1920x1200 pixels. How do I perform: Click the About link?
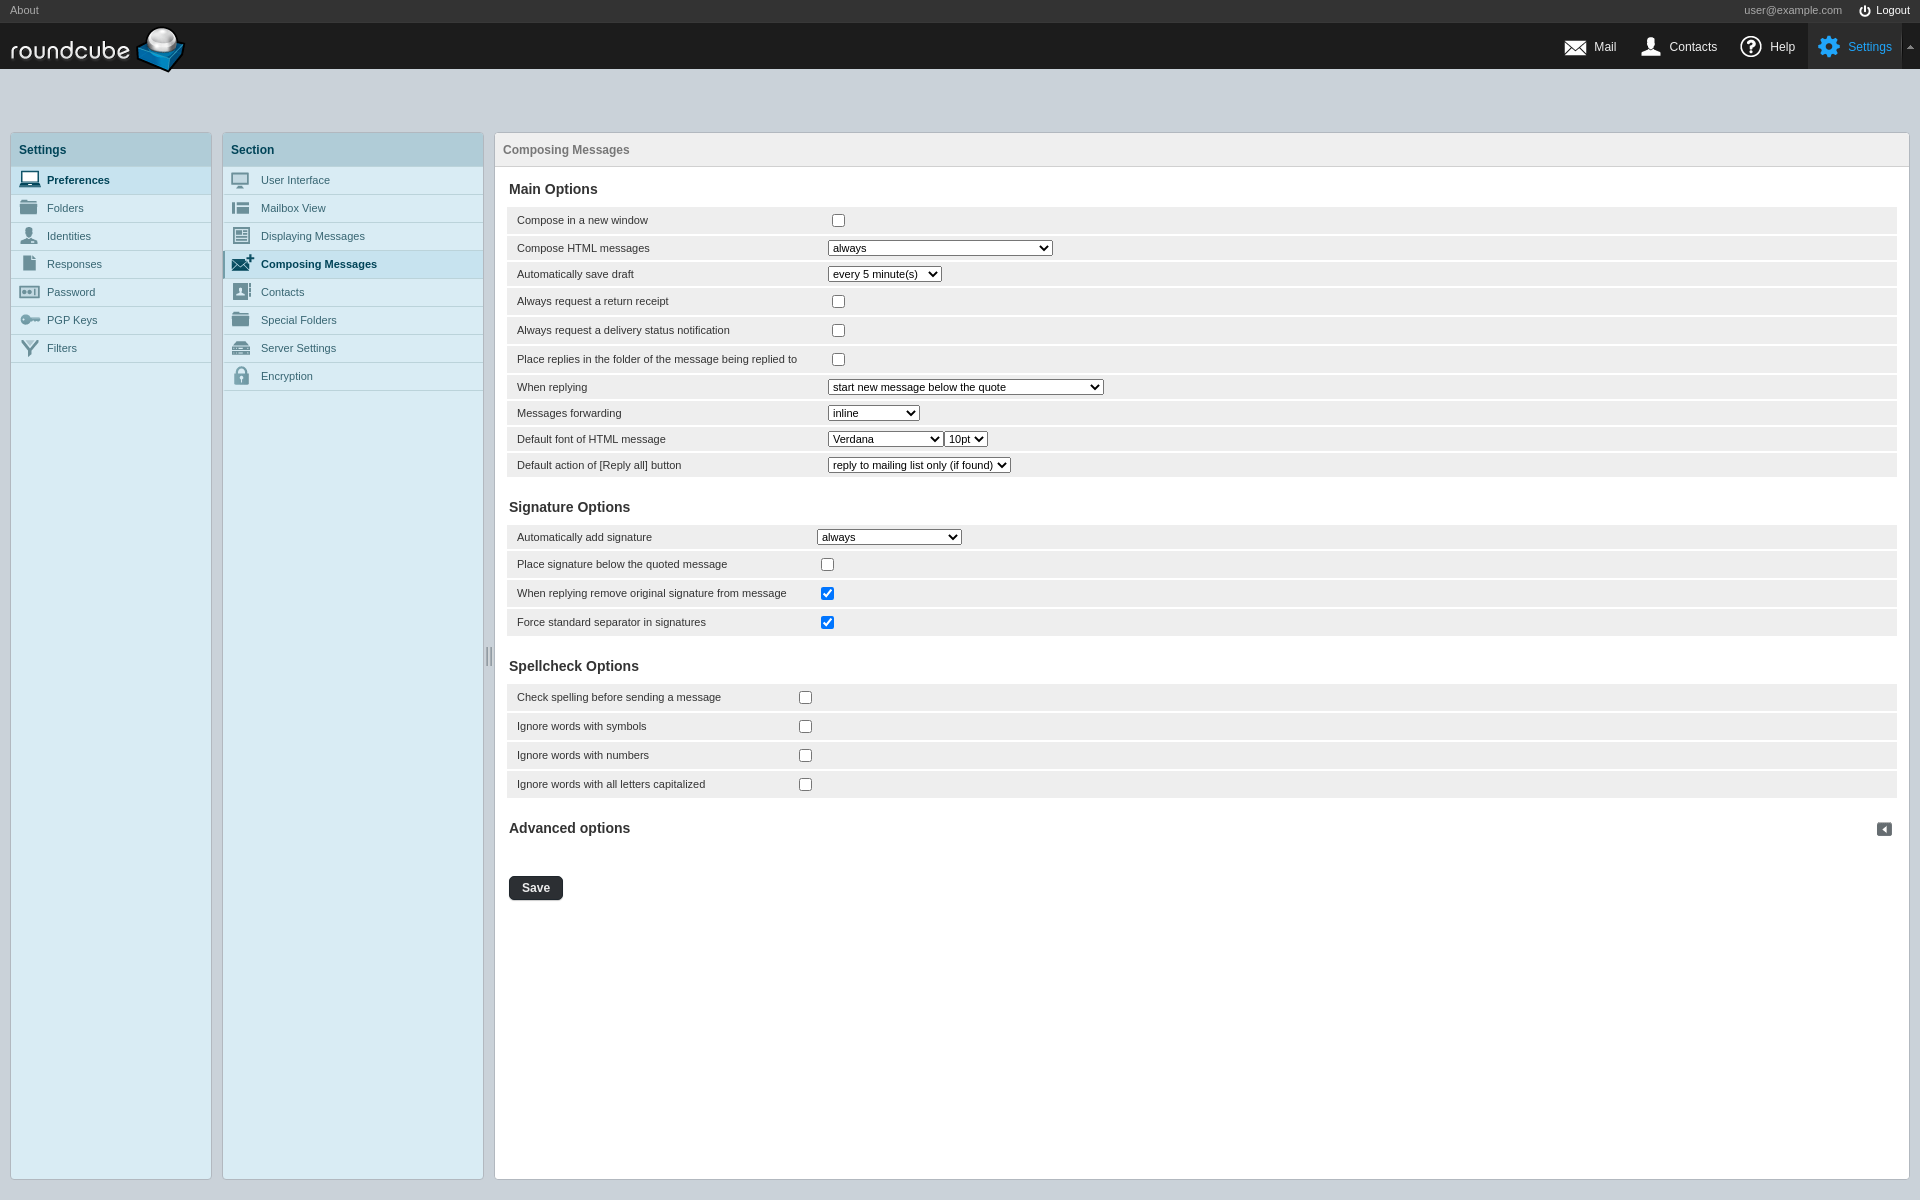24,11
